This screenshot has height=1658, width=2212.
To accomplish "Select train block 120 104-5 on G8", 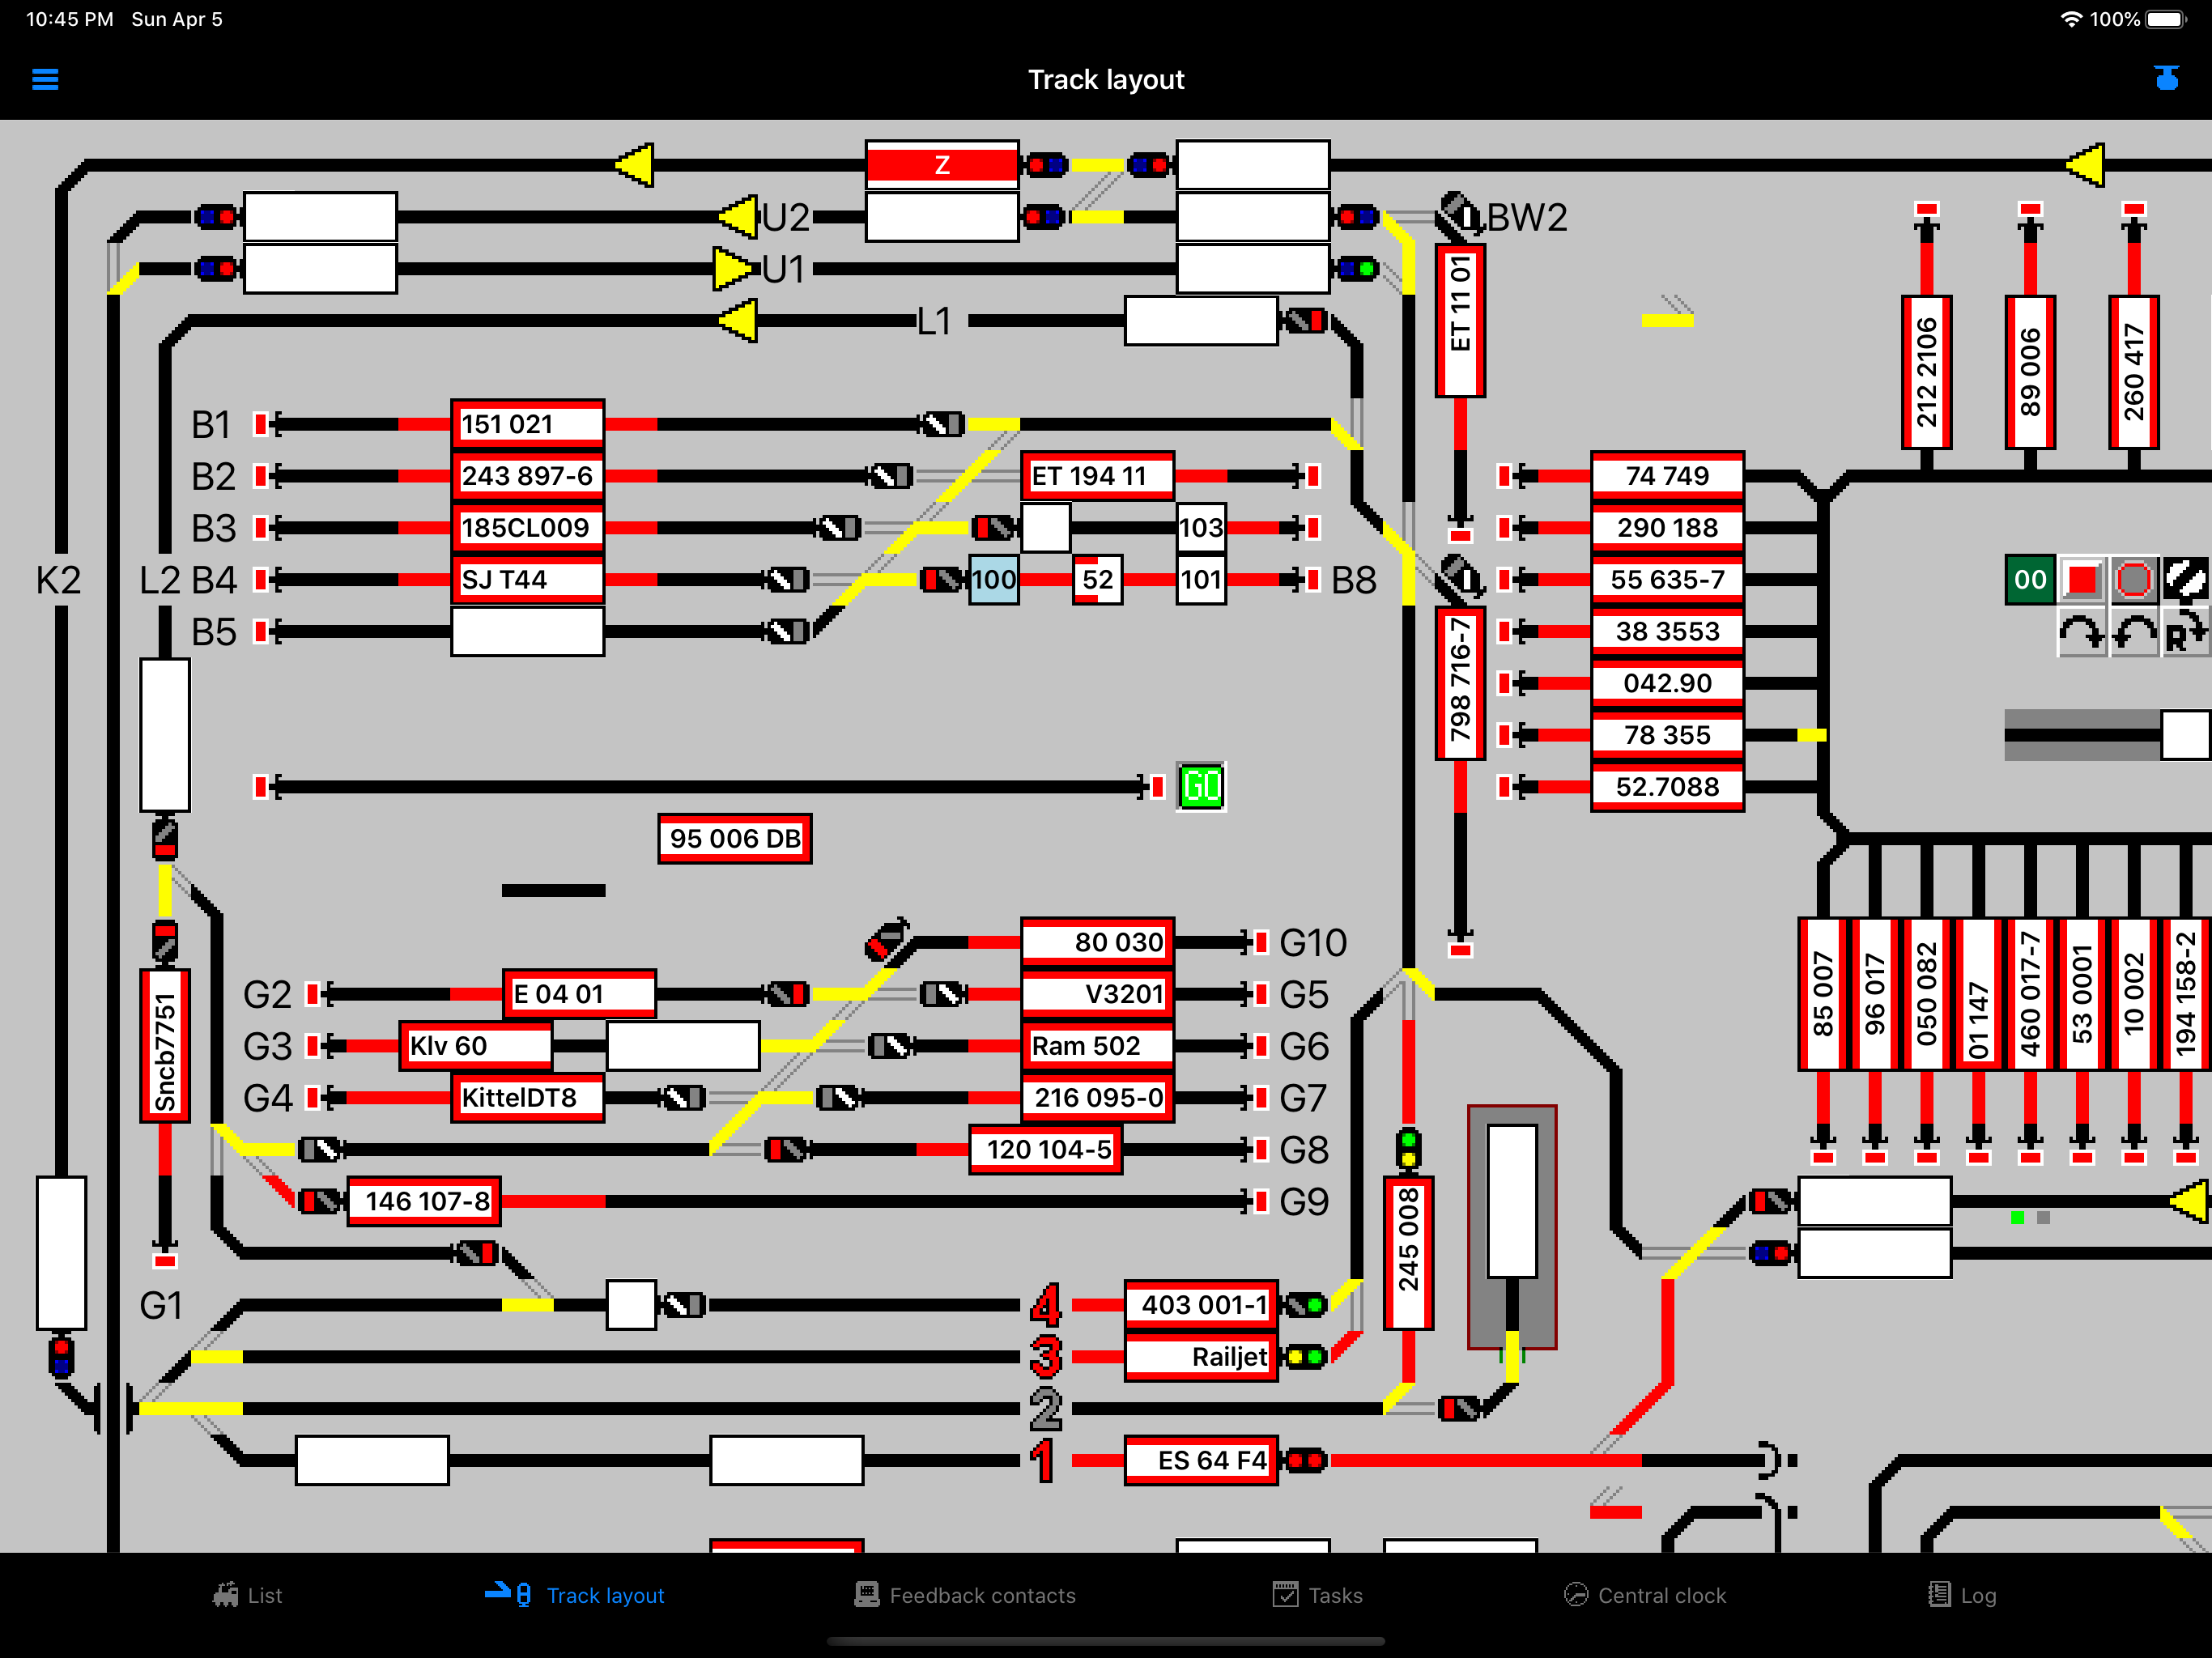I will pyautogui.click(x=1046, y=1150).
